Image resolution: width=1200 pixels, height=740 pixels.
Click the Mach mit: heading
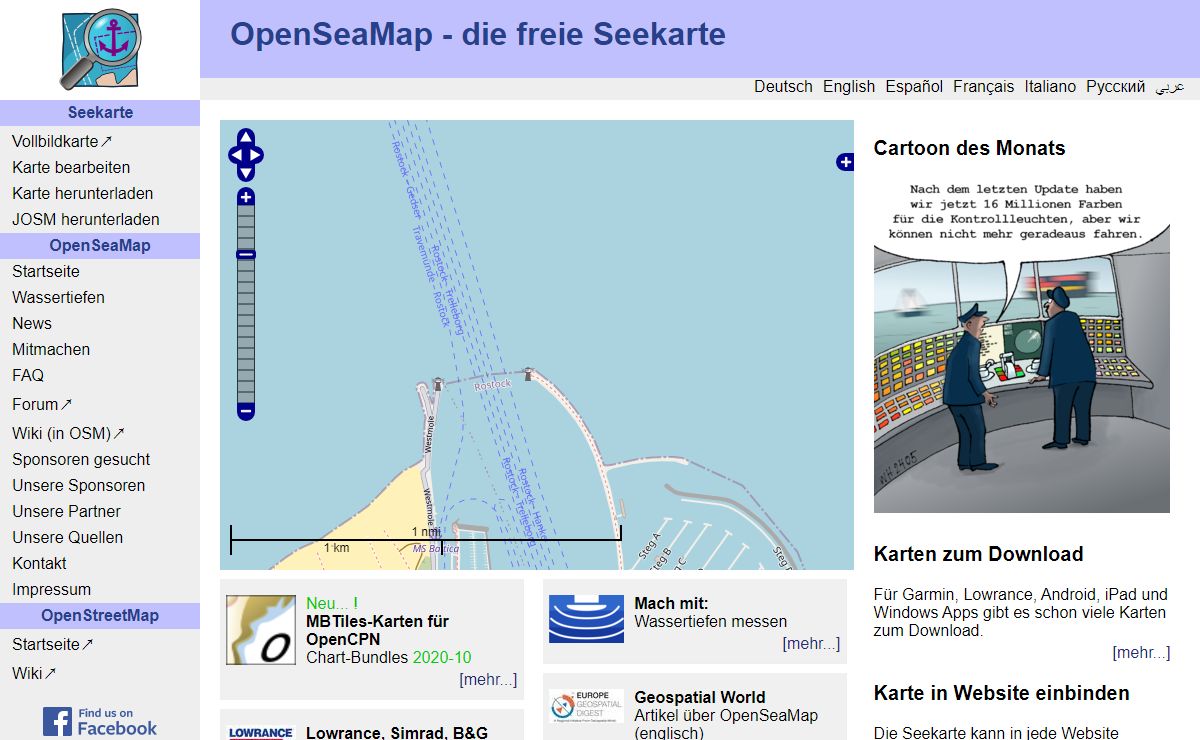[x=671, y=603]
